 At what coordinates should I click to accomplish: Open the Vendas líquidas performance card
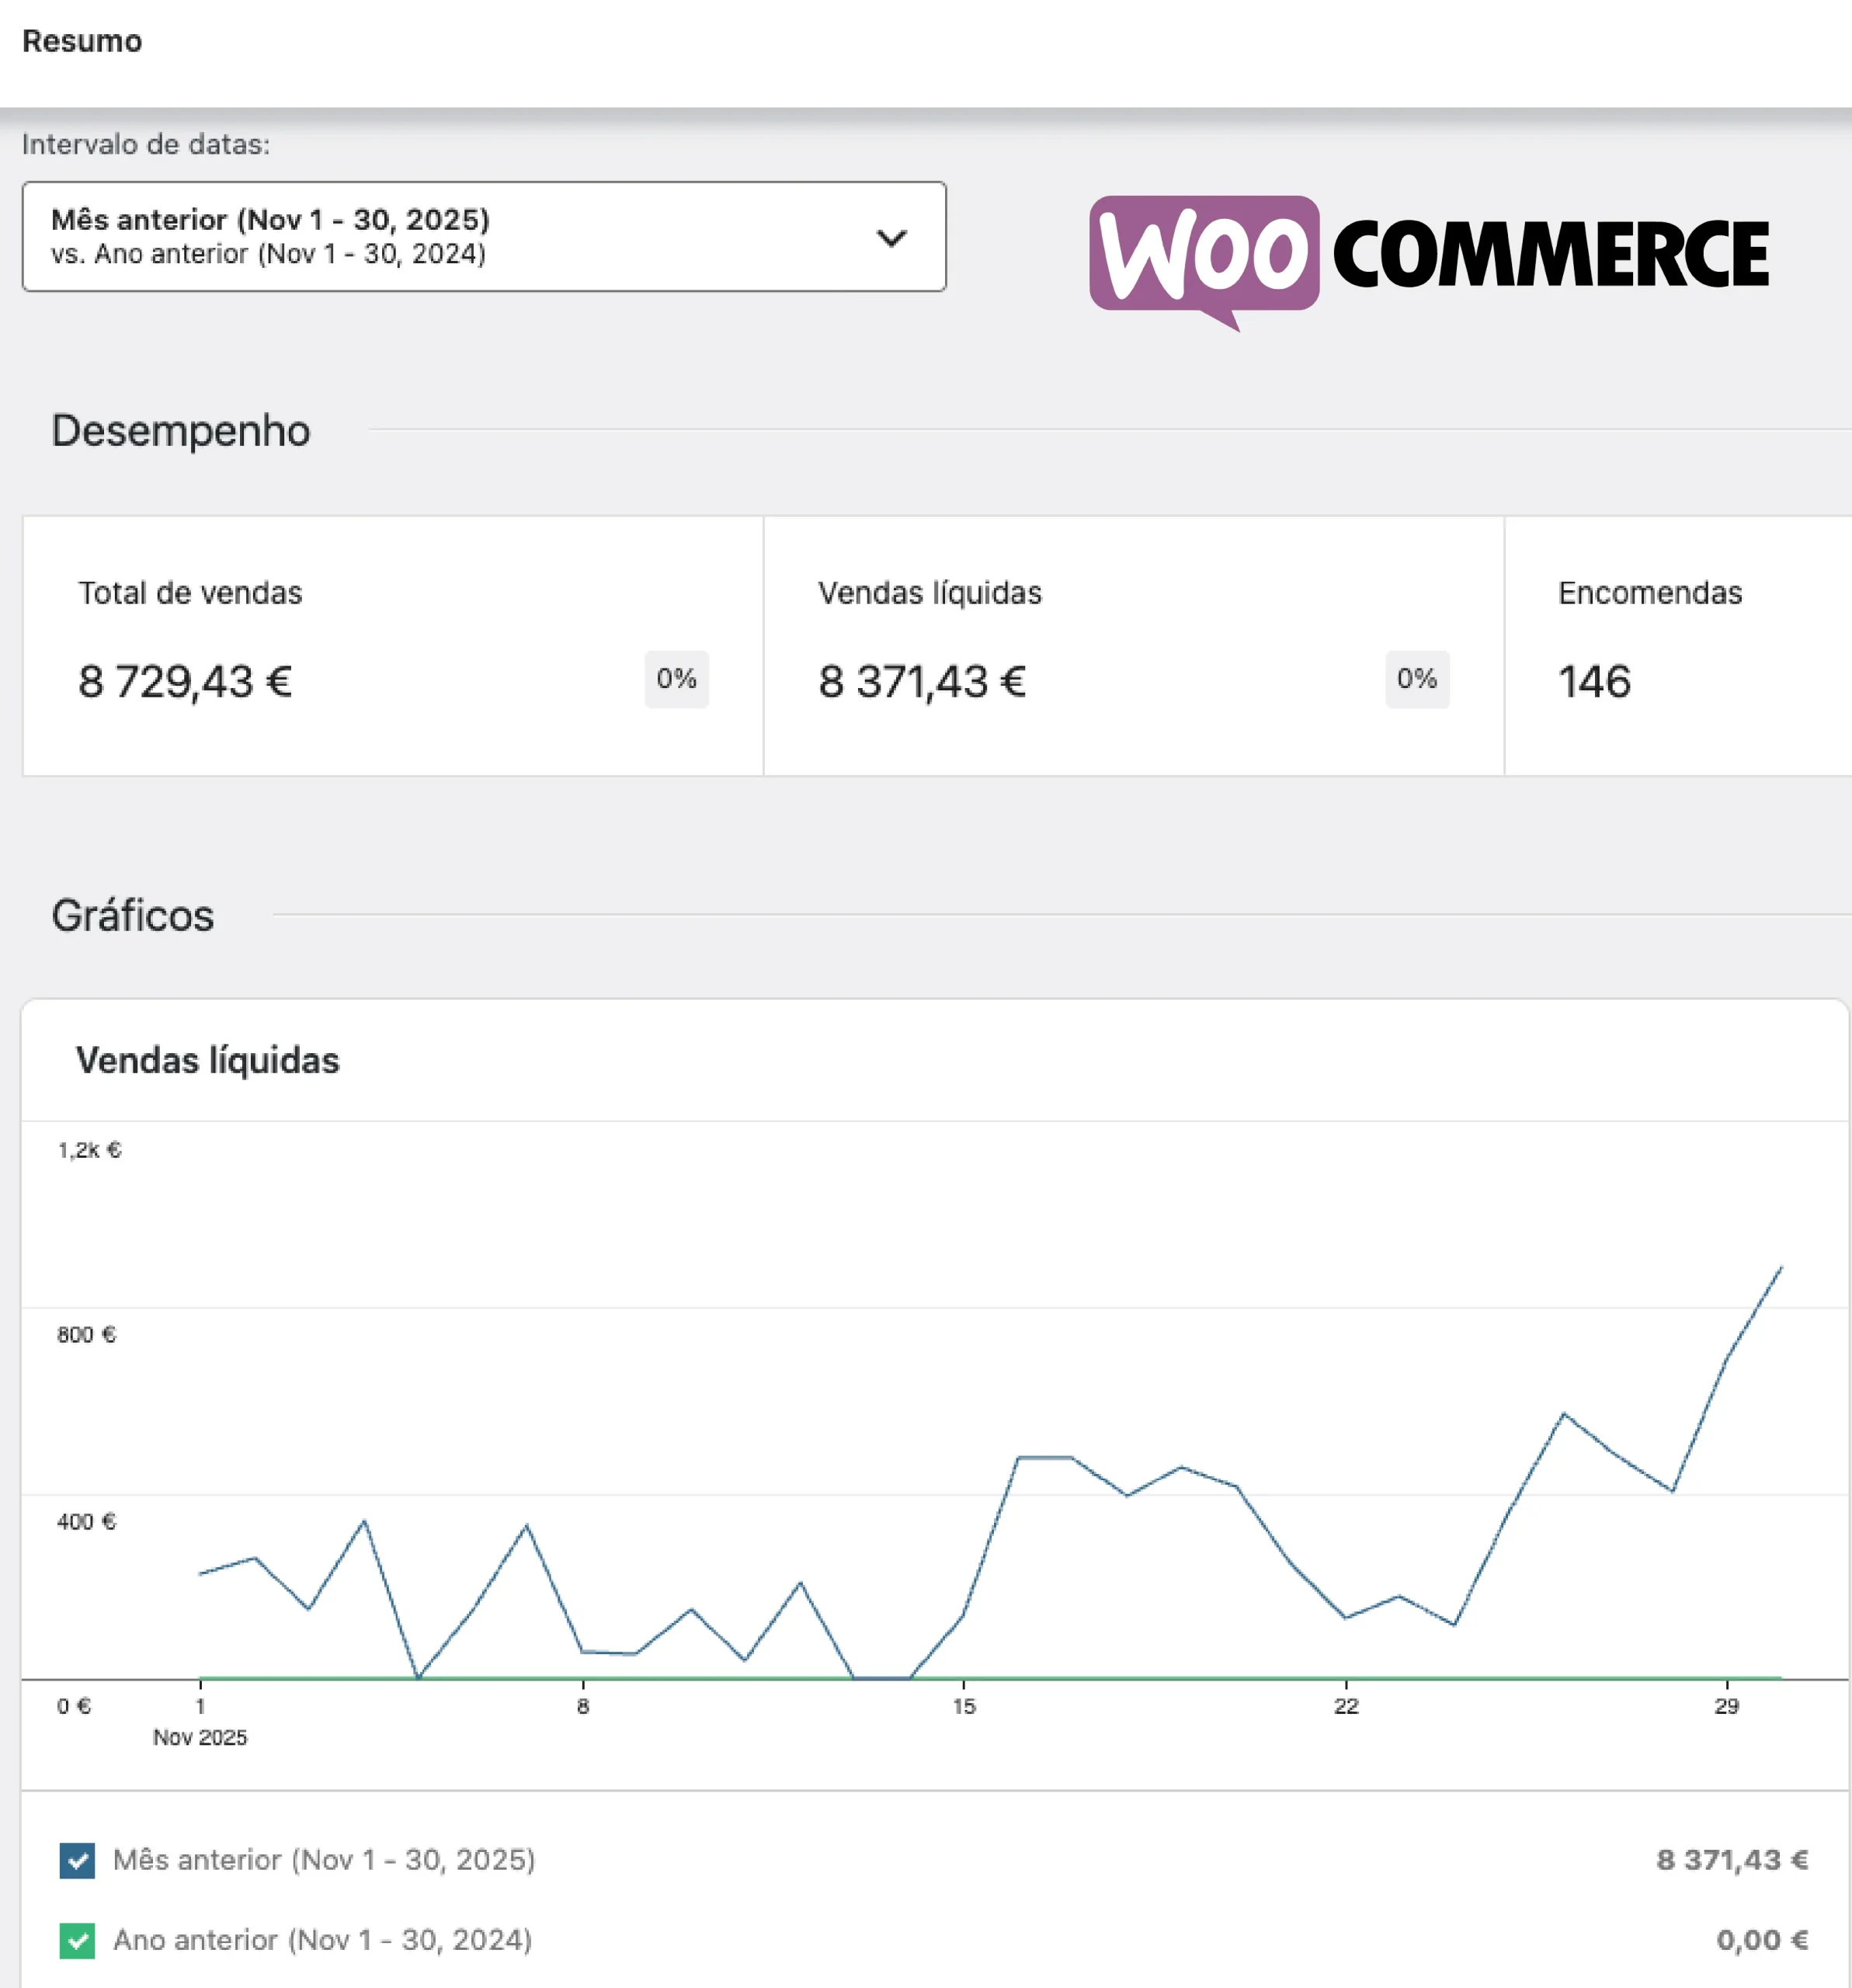pyautogui.click(x=1132, y=645)
